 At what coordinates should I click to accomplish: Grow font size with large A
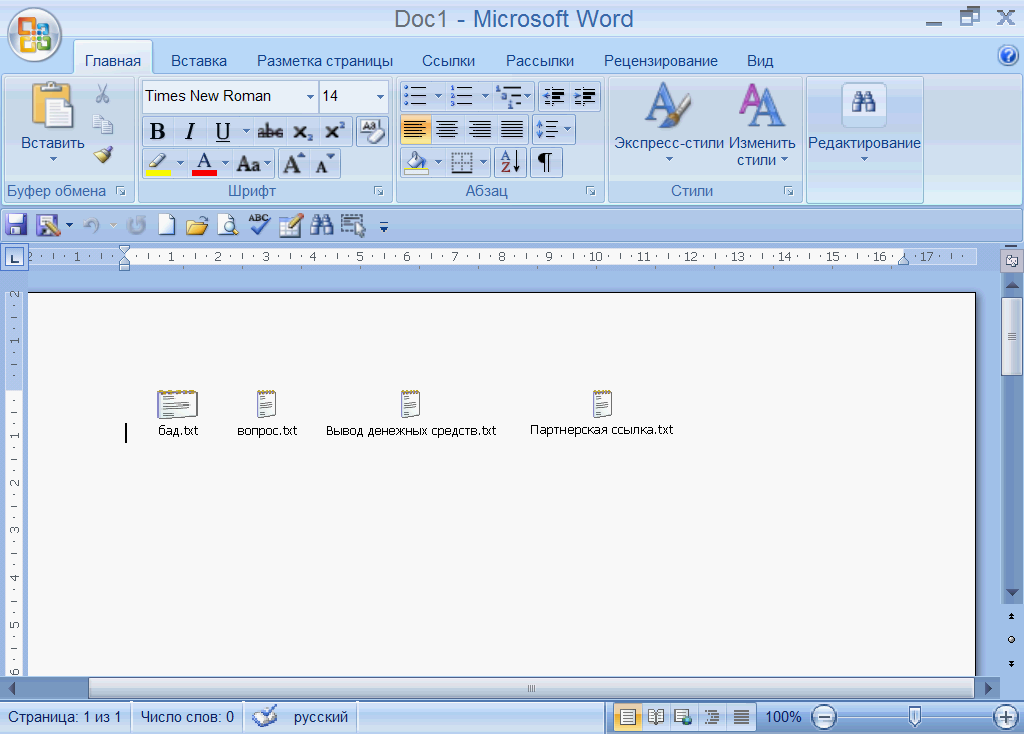pyautogui.click(x=293, y=163)
